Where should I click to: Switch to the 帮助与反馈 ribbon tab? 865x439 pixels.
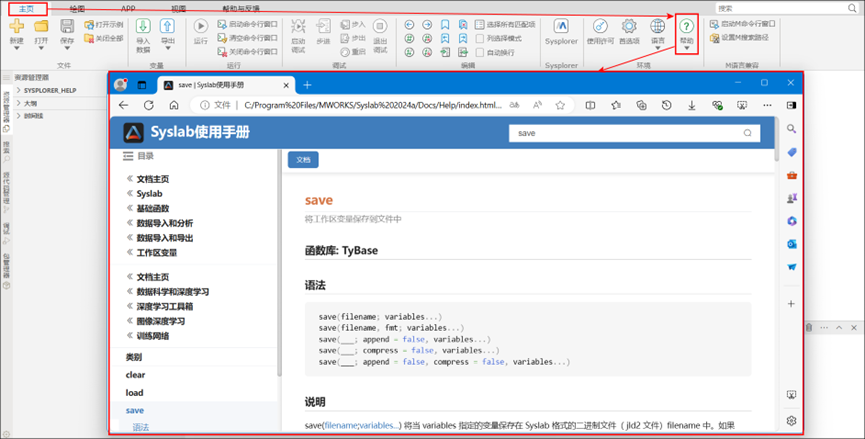coord(241,9)
